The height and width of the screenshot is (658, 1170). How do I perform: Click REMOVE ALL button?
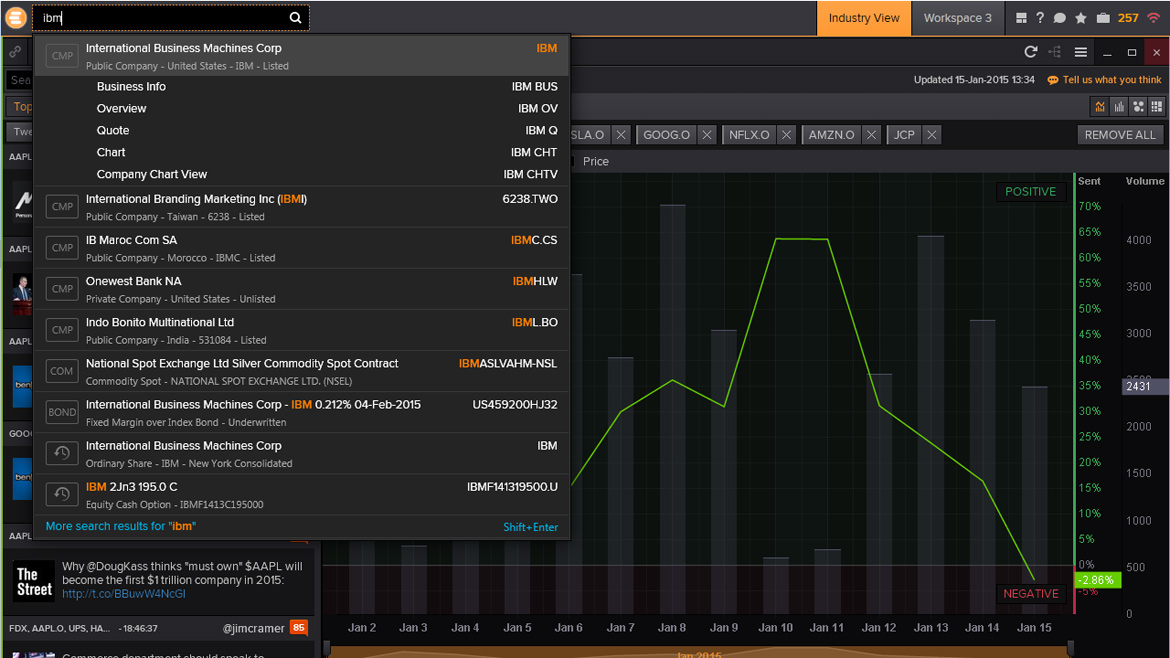point(1119,135)
